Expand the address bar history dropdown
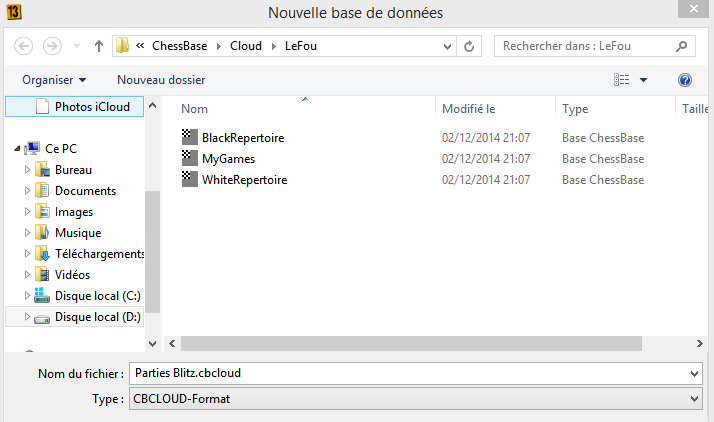 click(x=447, y=46)
